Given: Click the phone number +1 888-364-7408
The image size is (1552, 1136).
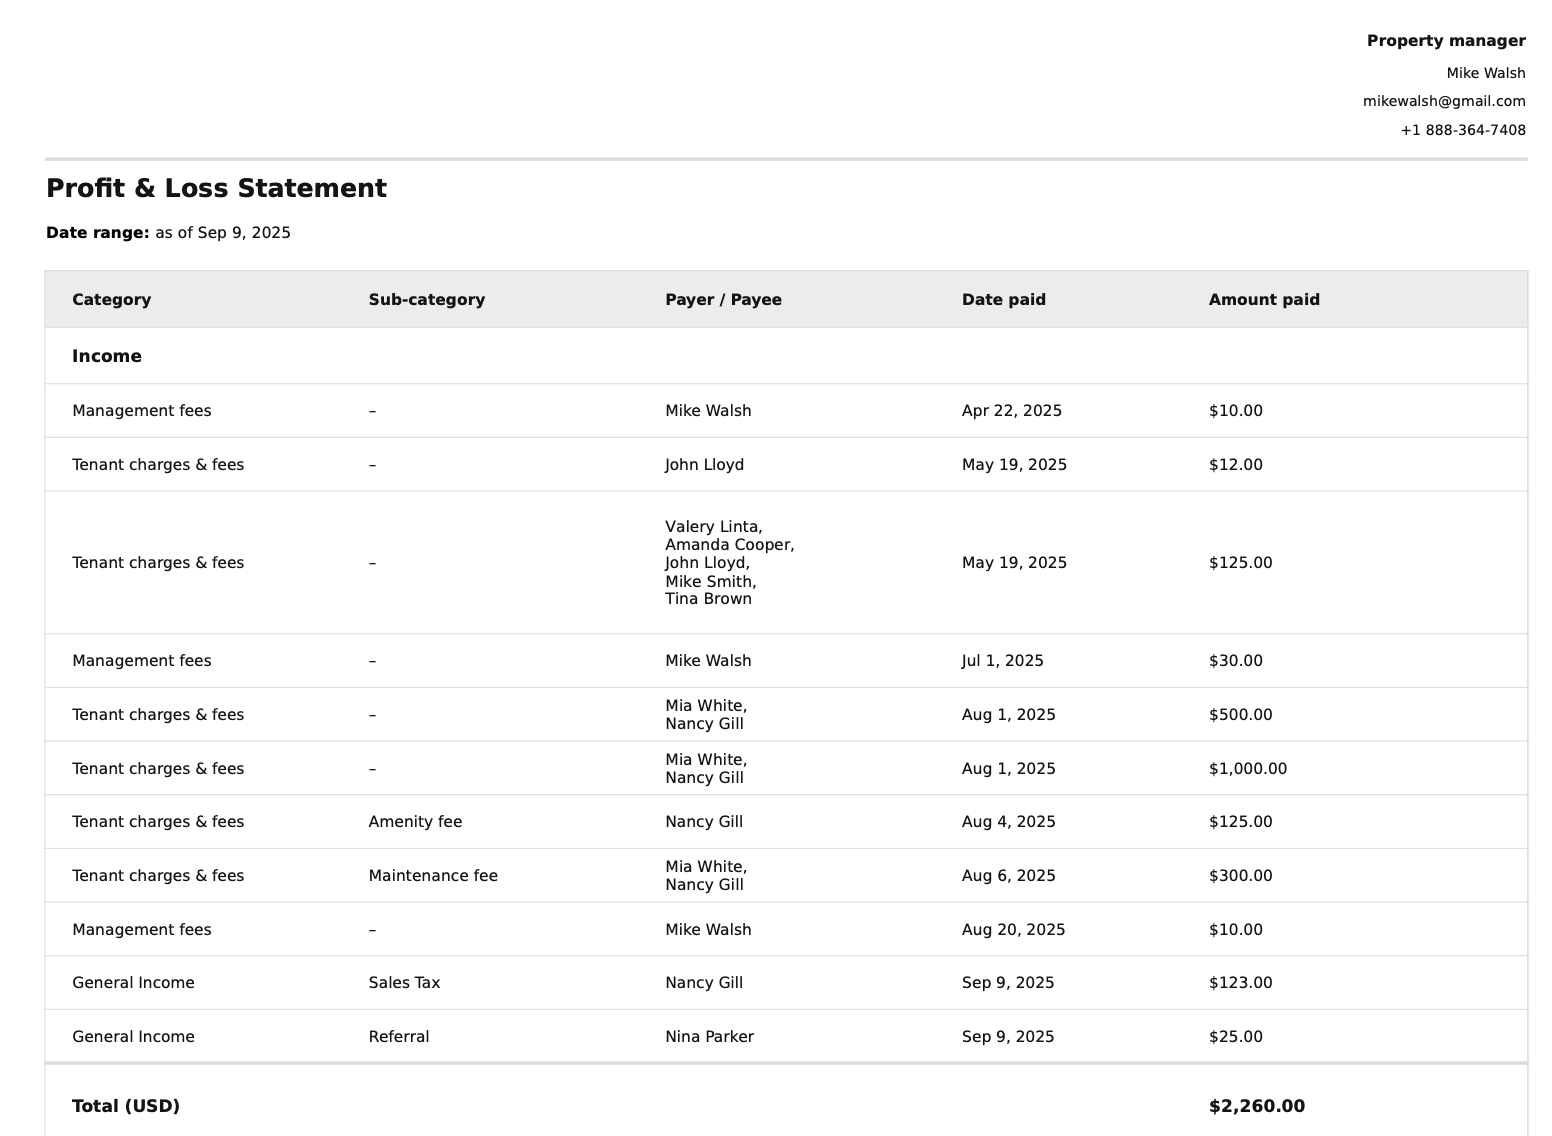Looking at the screenshot, I should click(x=1463, y=130).
